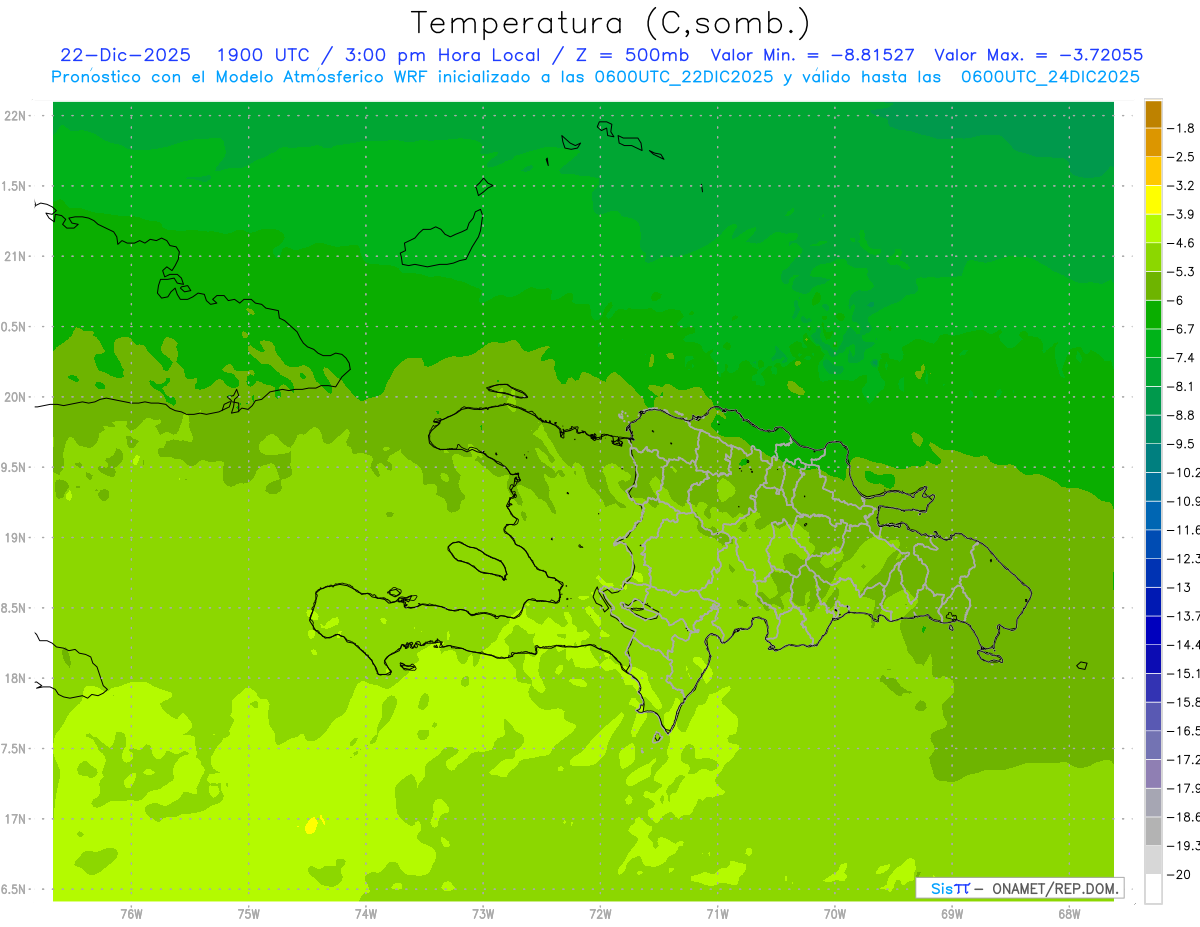
Task: Click the "0600UTC_24DIC2025" valid-until time
Action: (1050, 77)
